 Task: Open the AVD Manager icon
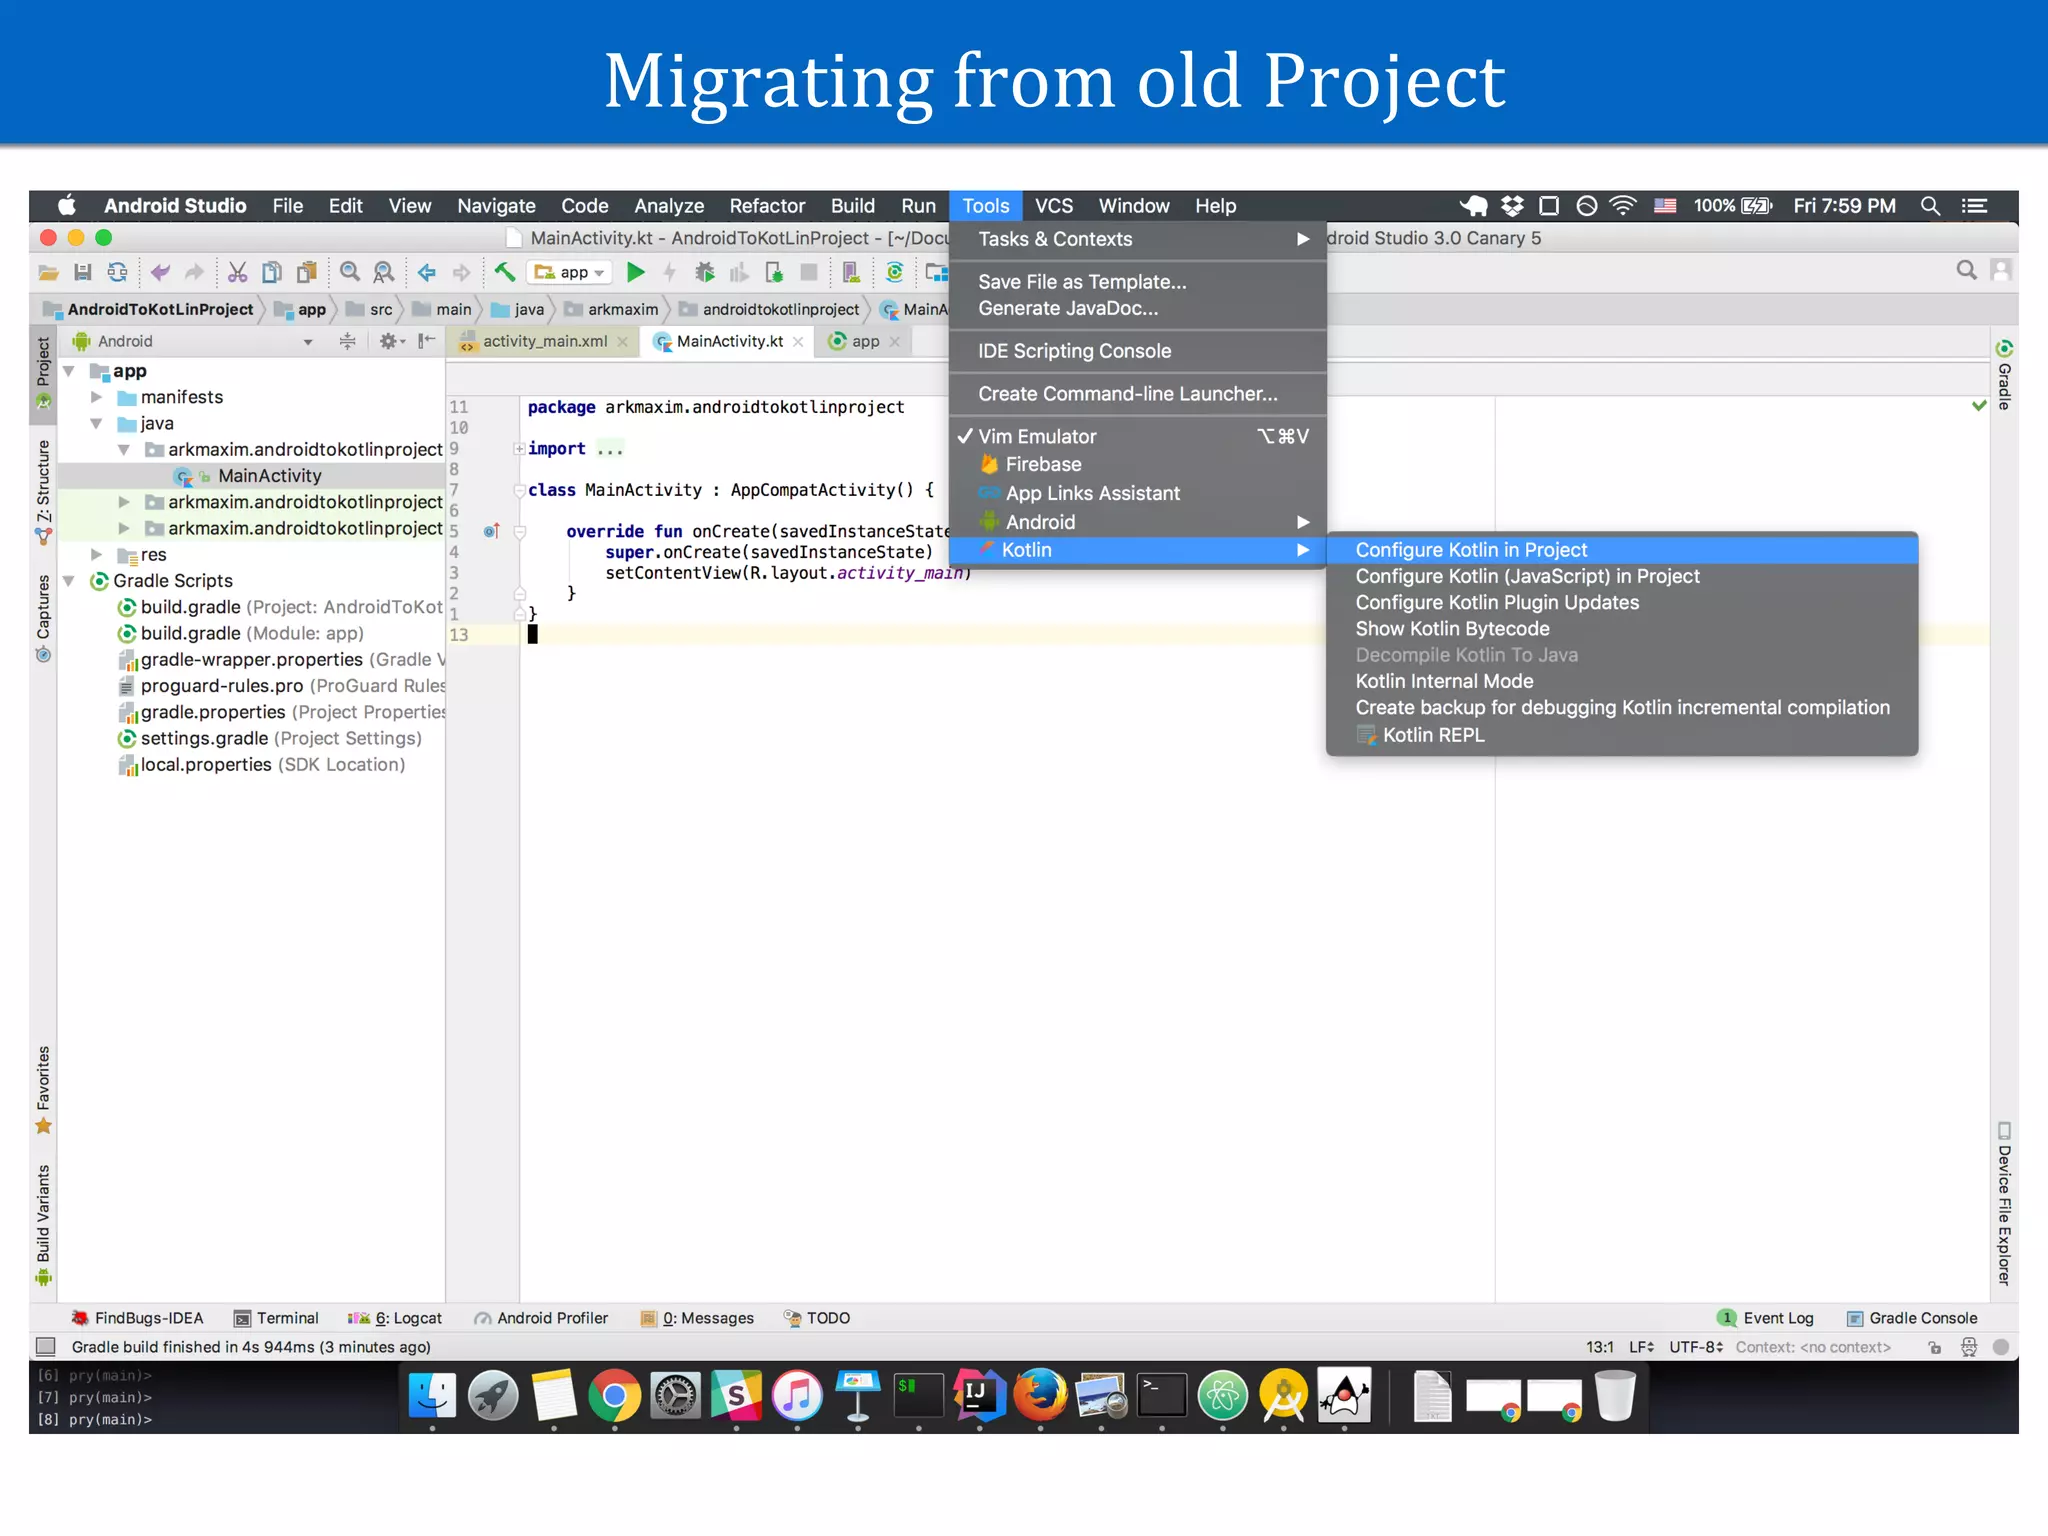pos(851,272)
